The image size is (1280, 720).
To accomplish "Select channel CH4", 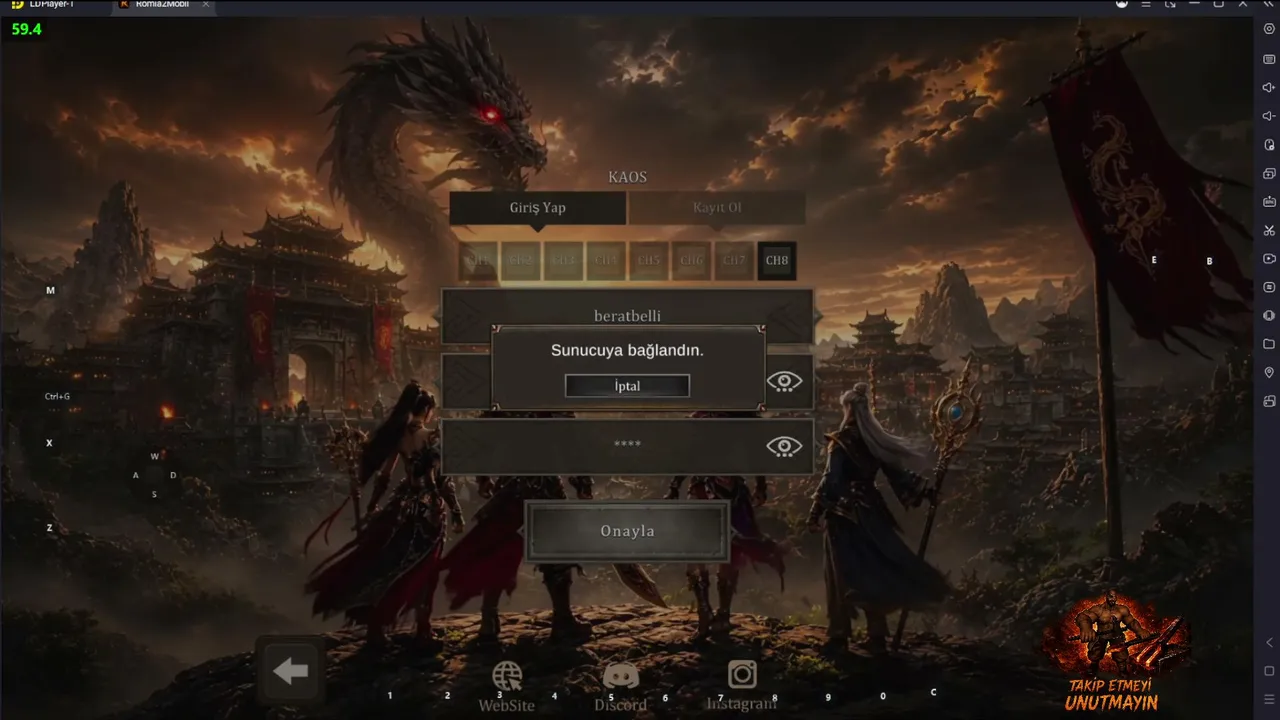I will (606, 260).
